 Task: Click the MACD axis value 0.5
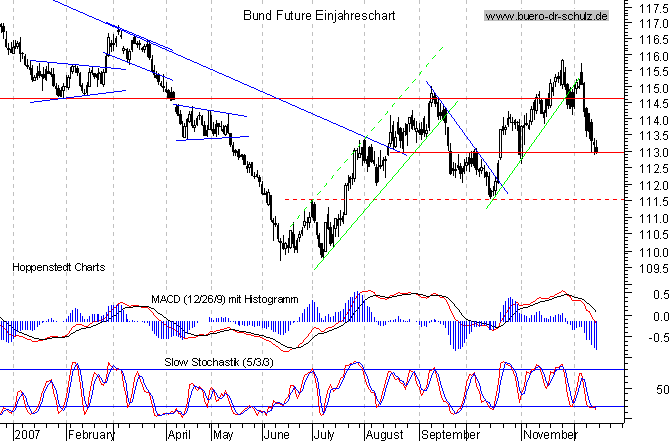point(661,294)
